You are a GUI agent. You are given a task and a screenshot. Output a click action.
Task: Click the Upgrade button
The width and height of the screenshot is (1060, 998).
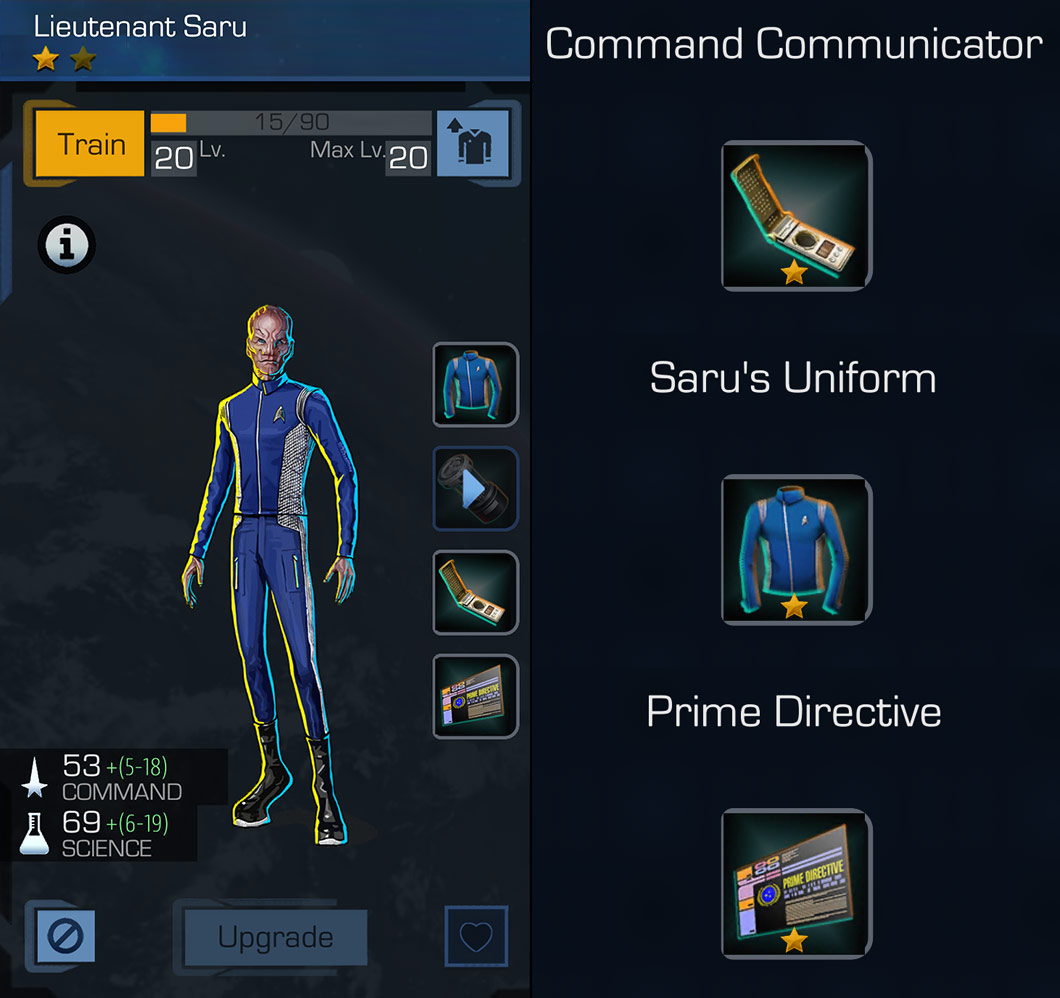click(276, 937)
